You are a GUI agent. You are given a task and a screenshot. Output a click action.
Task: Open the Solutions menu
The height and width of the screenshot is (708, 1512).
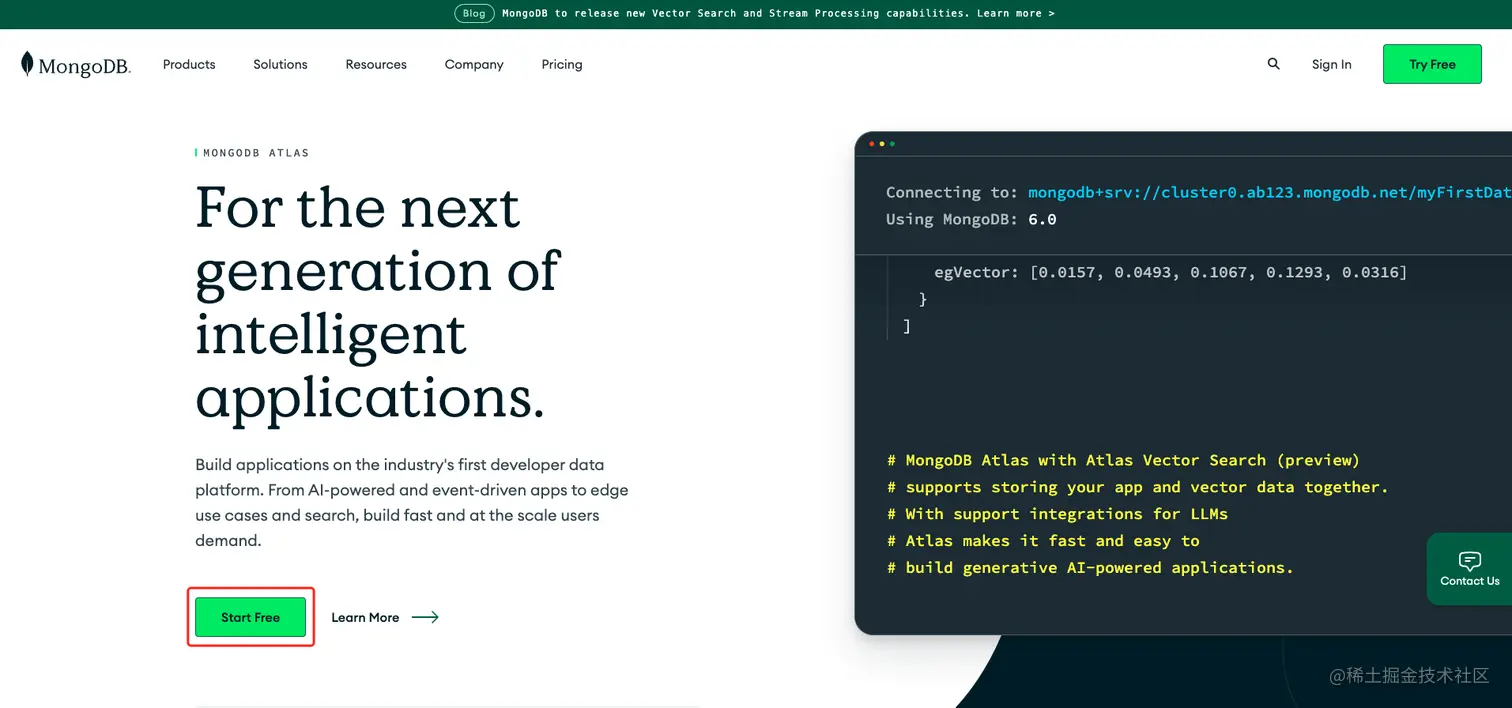tap(280, 64)
